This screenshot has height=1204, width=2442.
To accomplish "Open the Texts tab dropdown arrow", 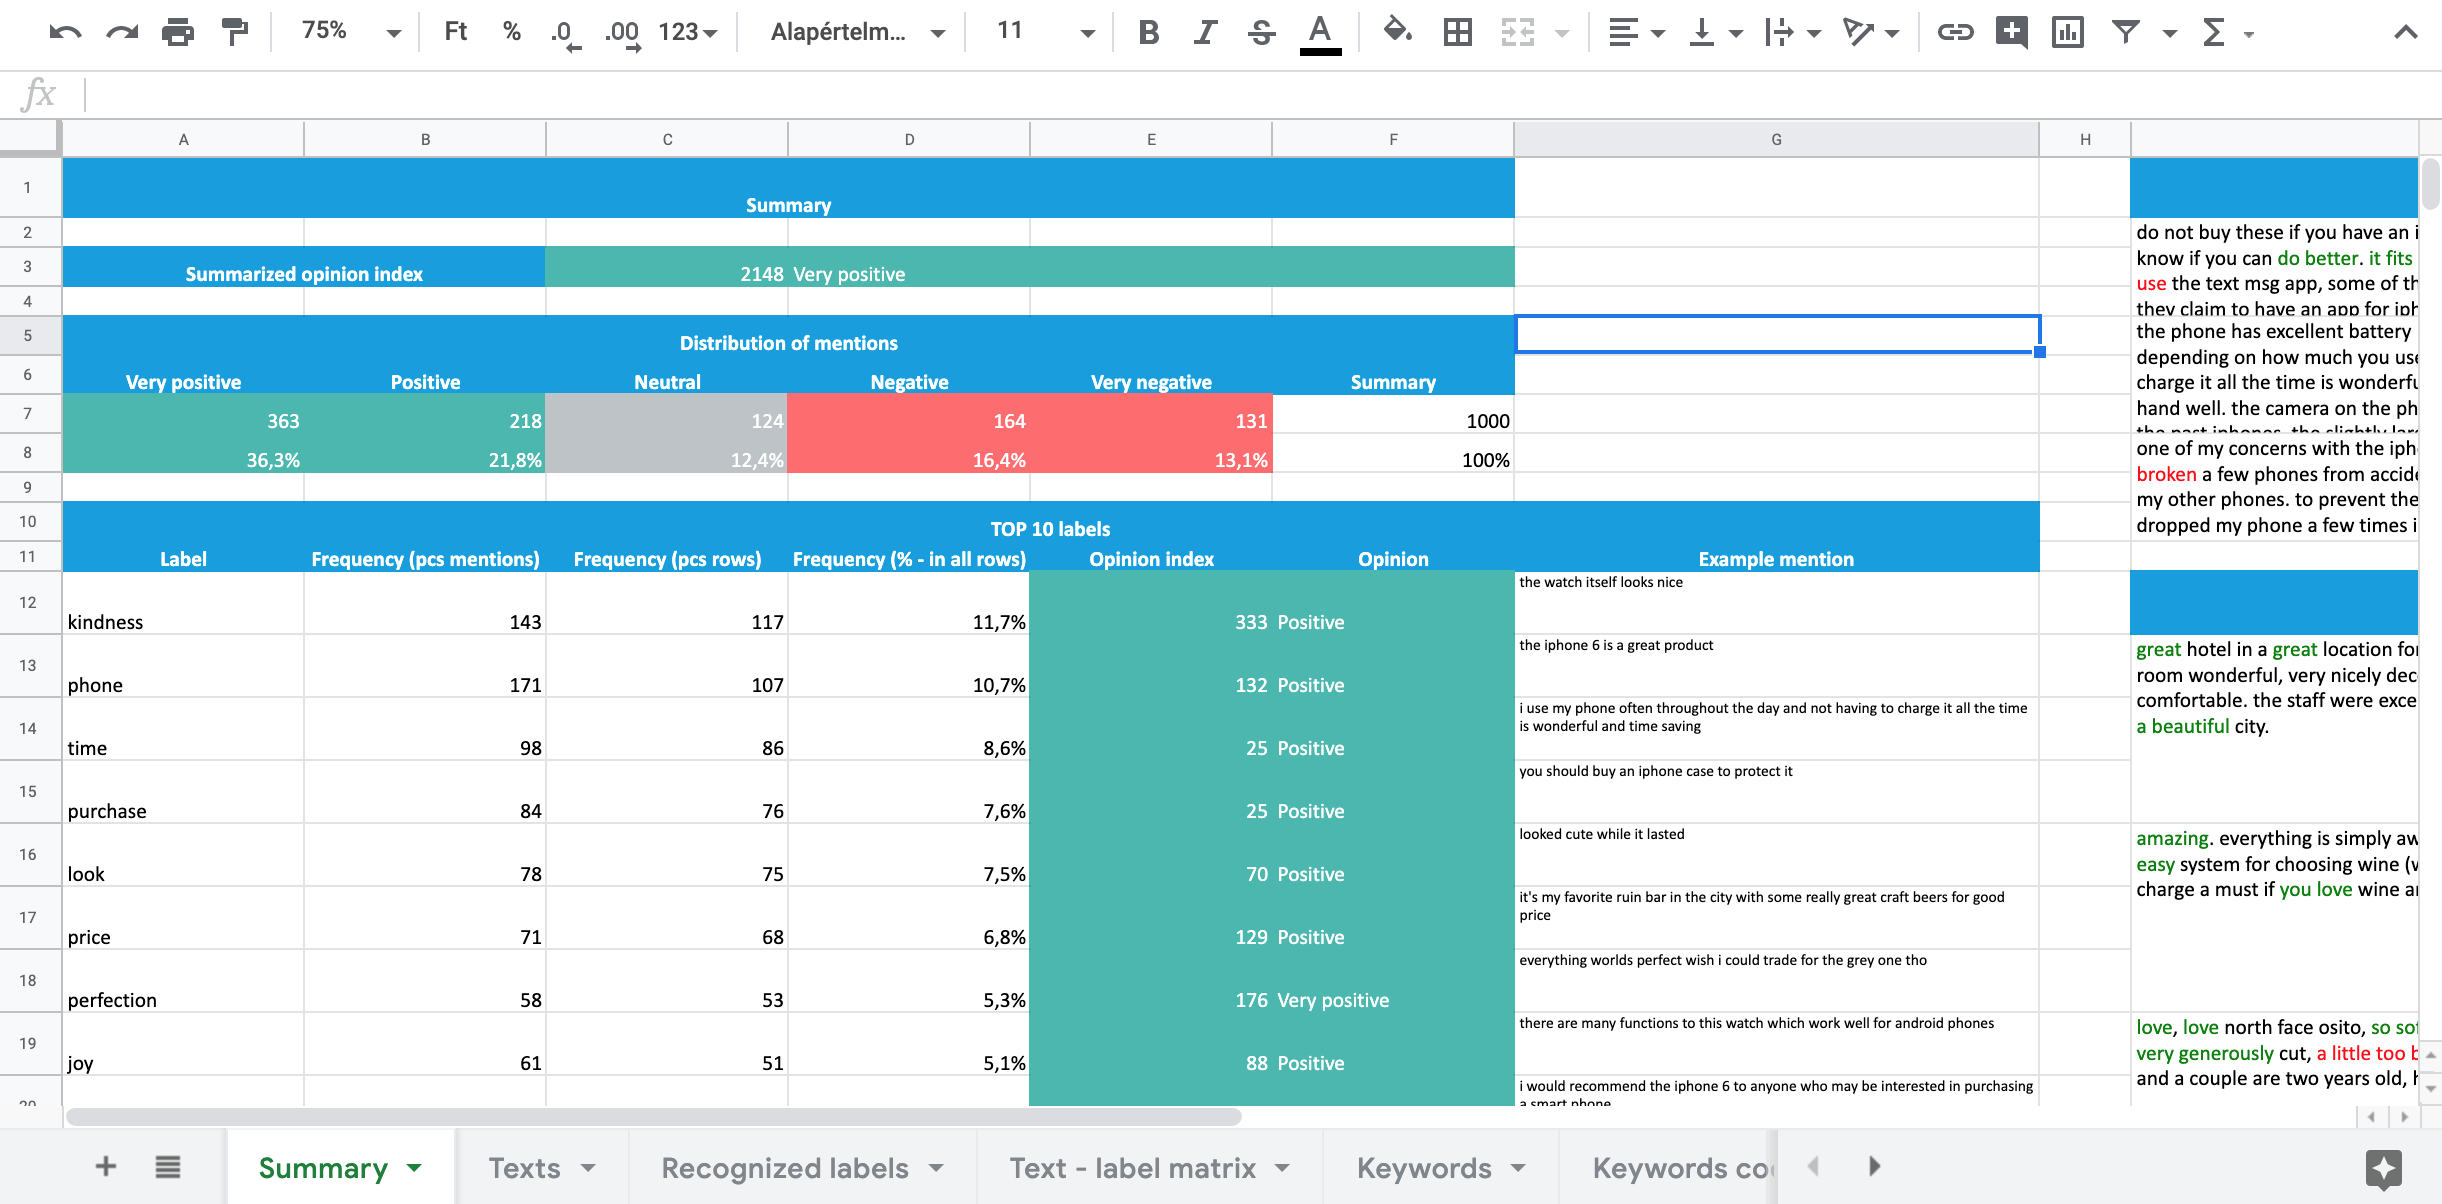I will point(588,1168).
